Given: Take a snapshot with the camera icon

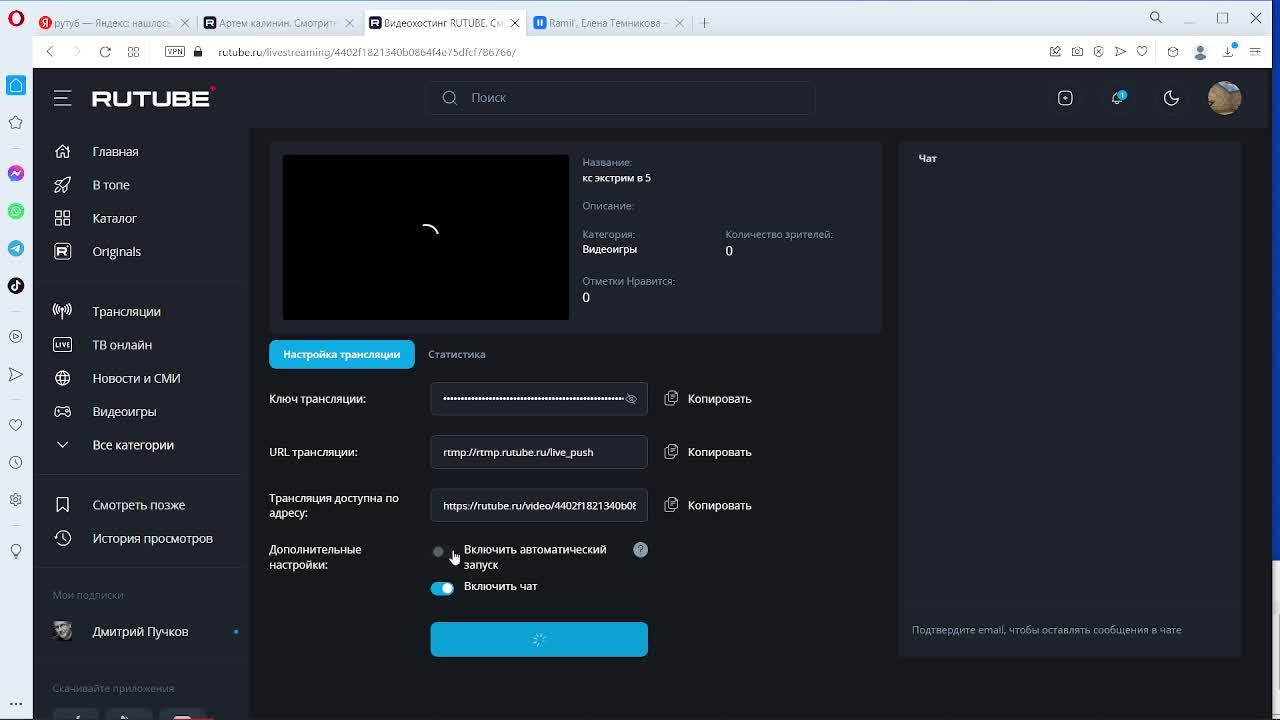Looking at the screenshot, I should (1077, 52).
